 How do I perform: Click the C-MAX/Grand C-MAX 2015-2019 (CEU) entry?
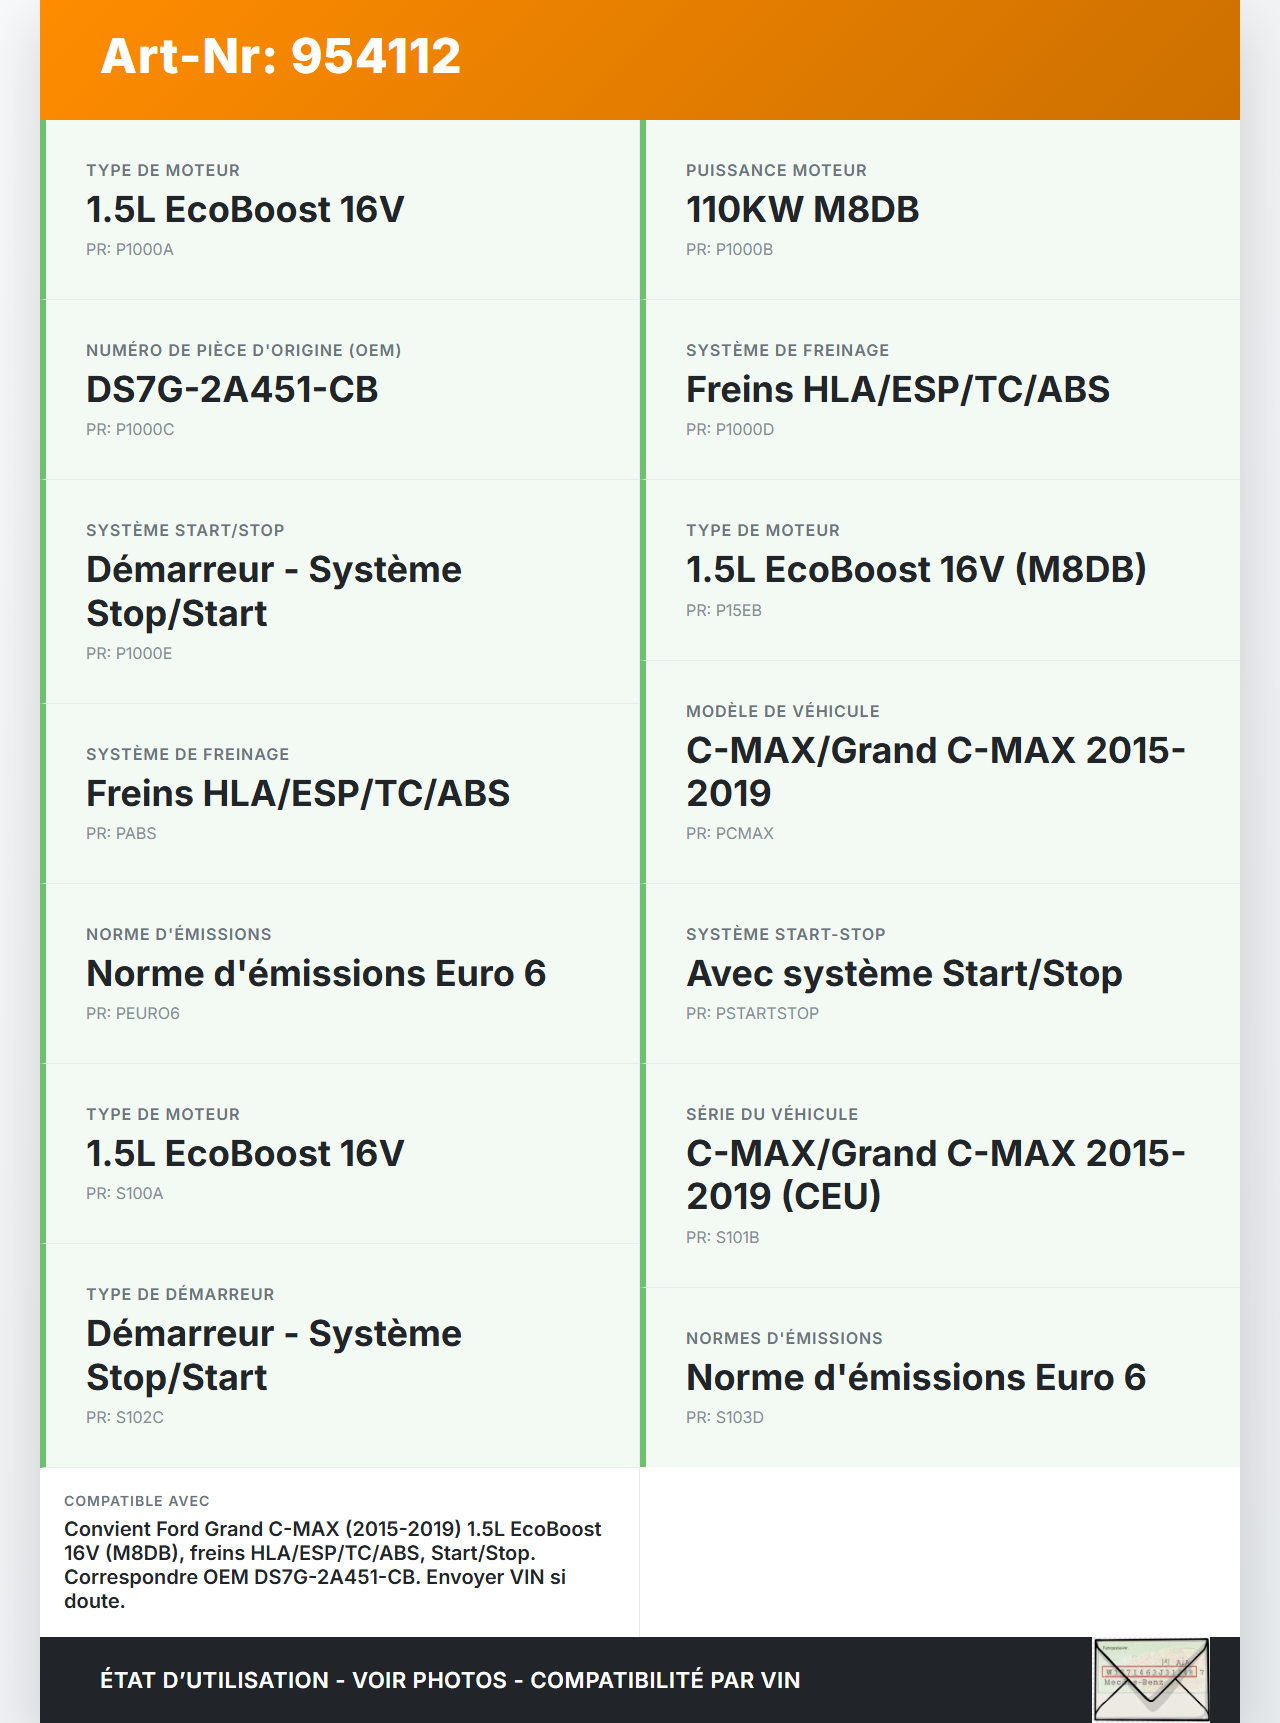(x=935, y=1175)
